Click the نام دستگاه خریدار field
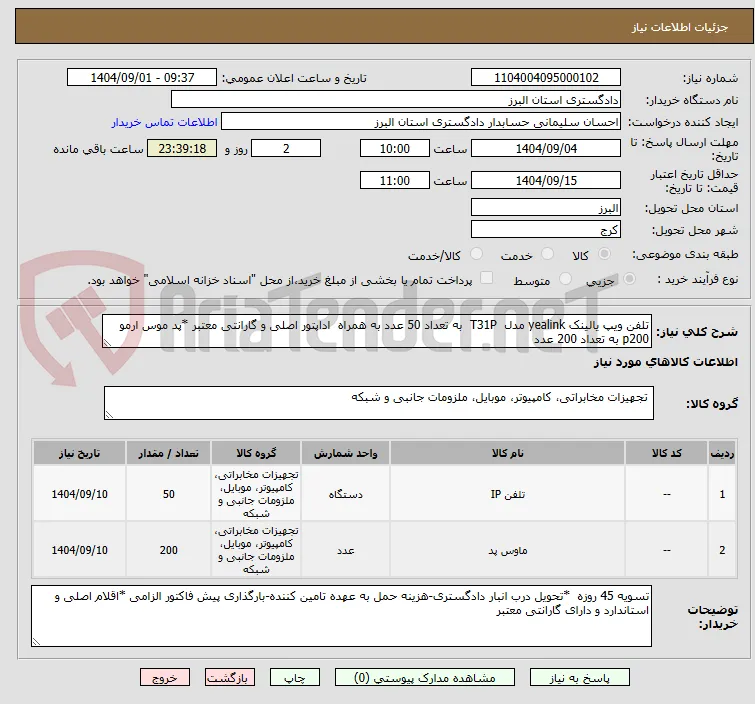Viewport: 755px width, 704px height. click(395, 100)
